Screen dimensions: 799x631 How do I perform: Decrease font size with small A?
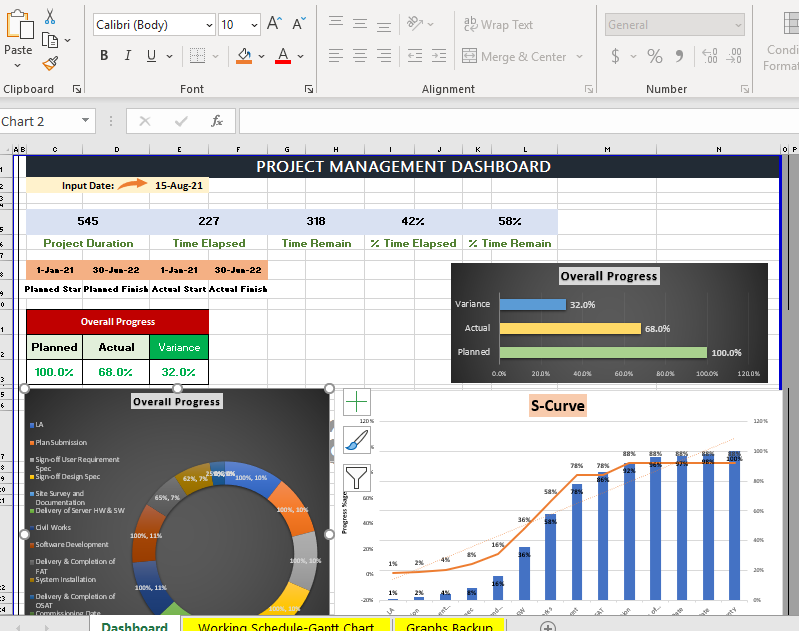click(299, 23)
